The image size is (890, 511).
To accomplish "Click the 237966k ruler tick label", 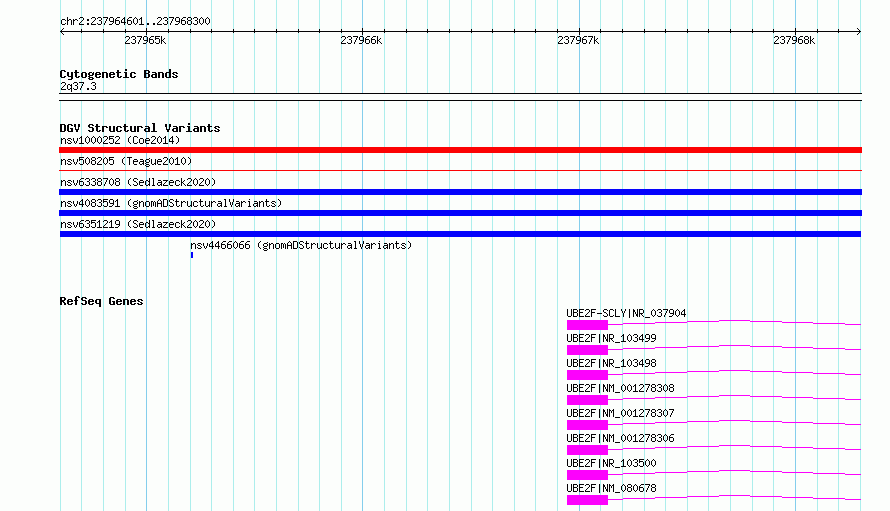I will pyautogui.click(x=361, y=40).
